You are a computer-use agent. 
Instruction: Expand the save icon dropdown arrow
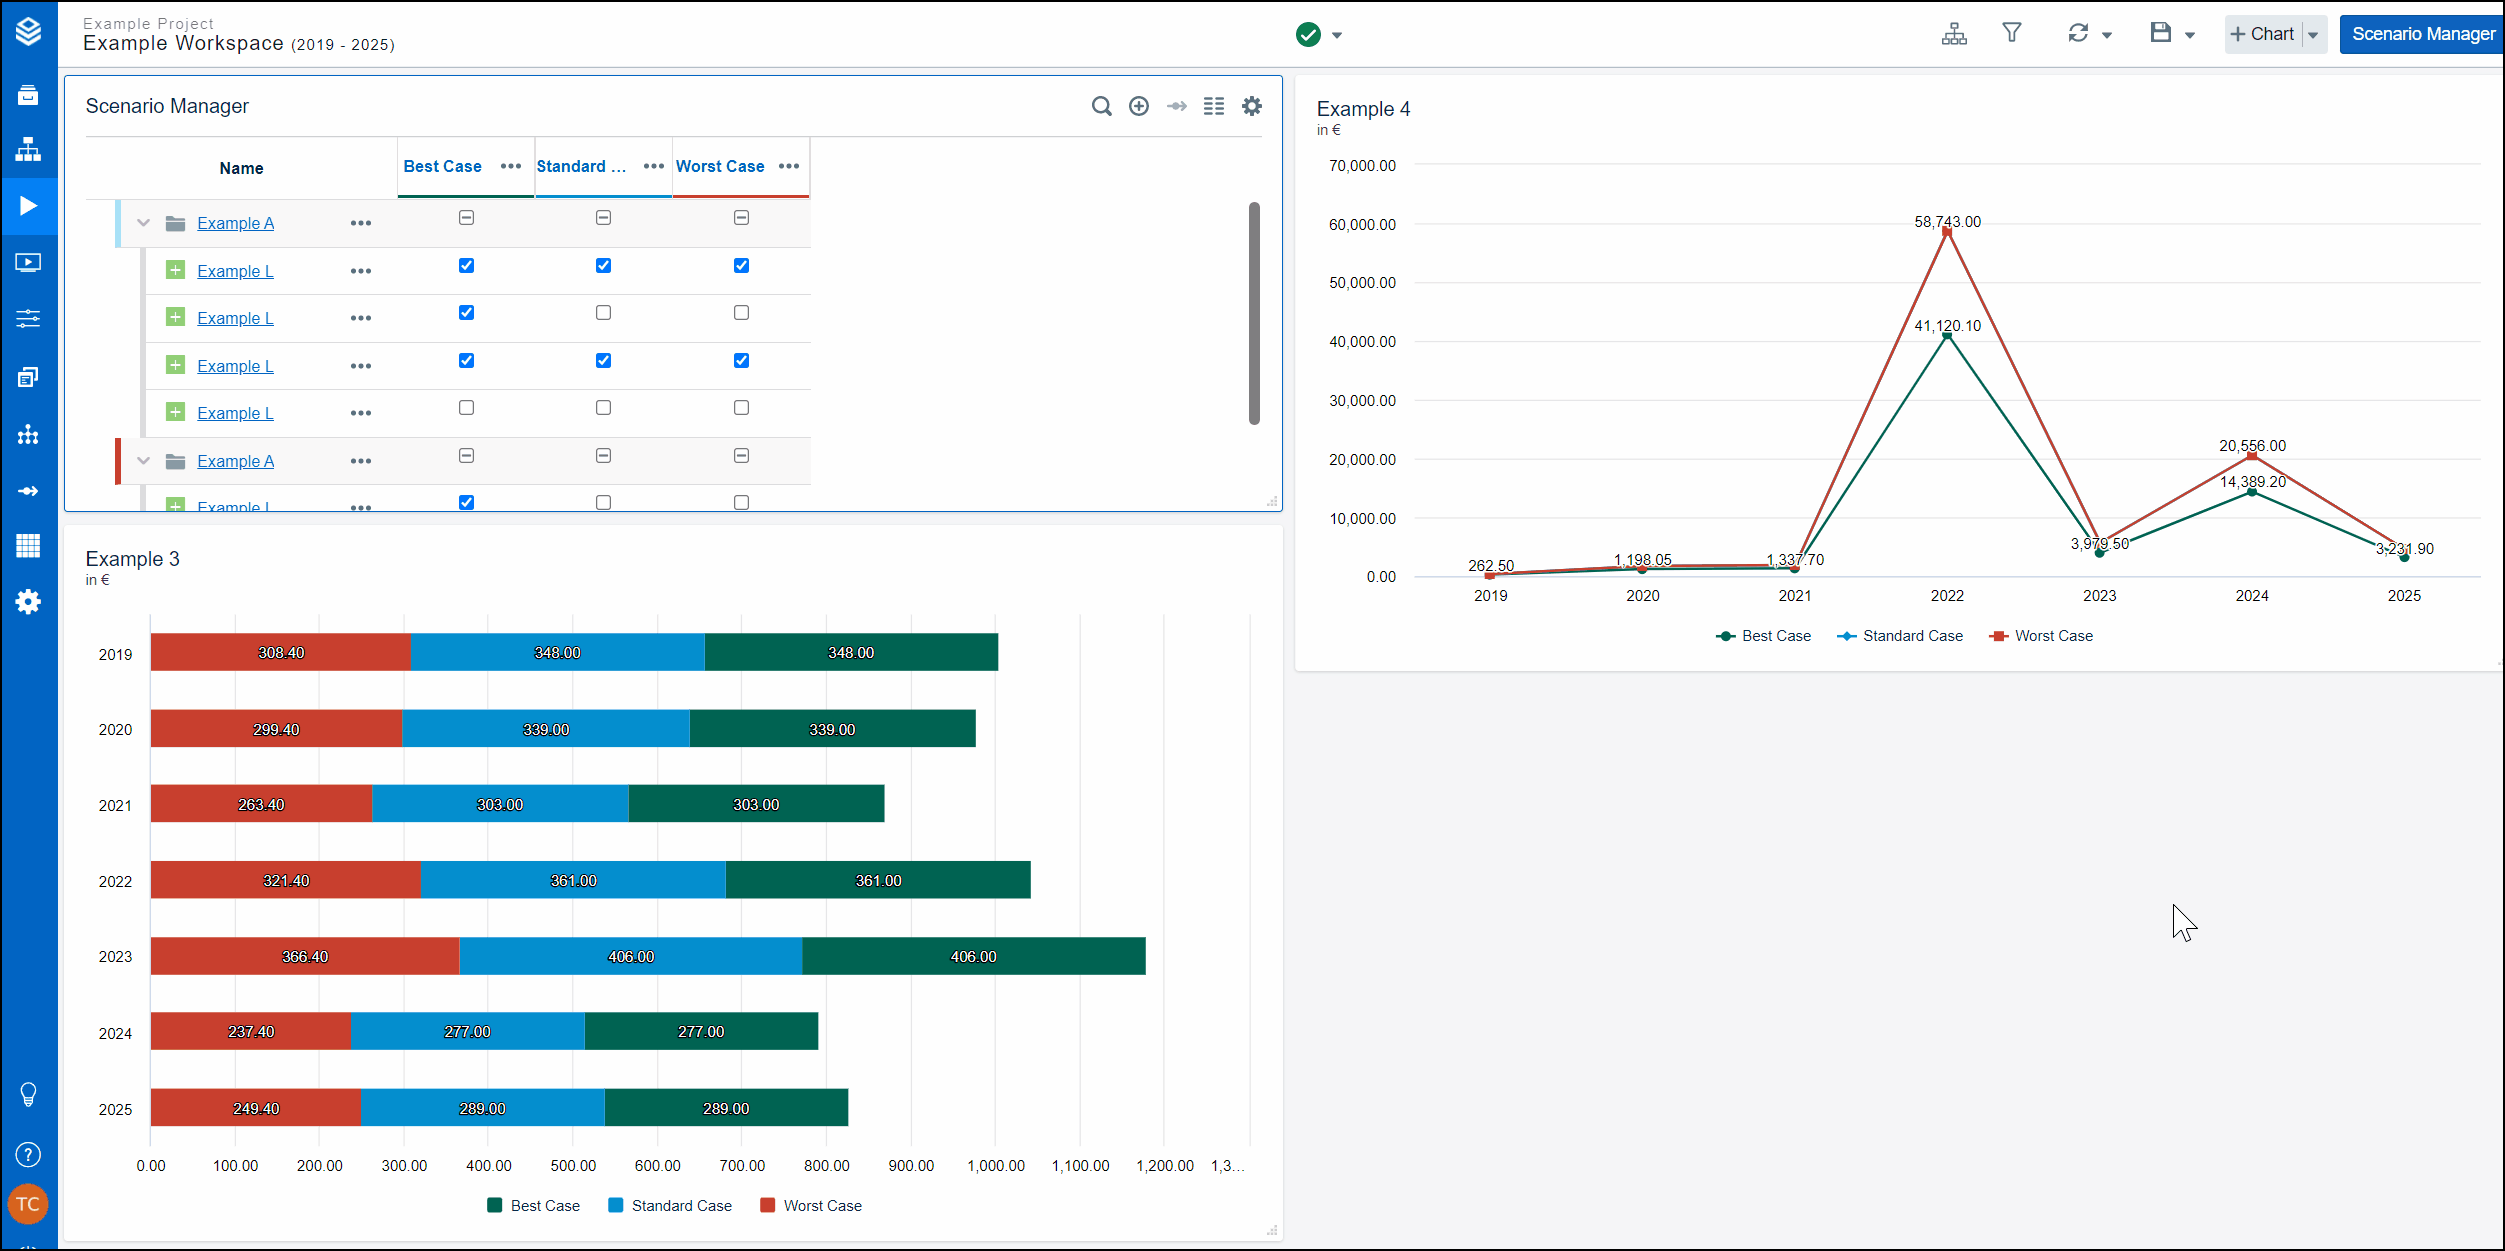pyautogui.click(x=2190, y=35)
